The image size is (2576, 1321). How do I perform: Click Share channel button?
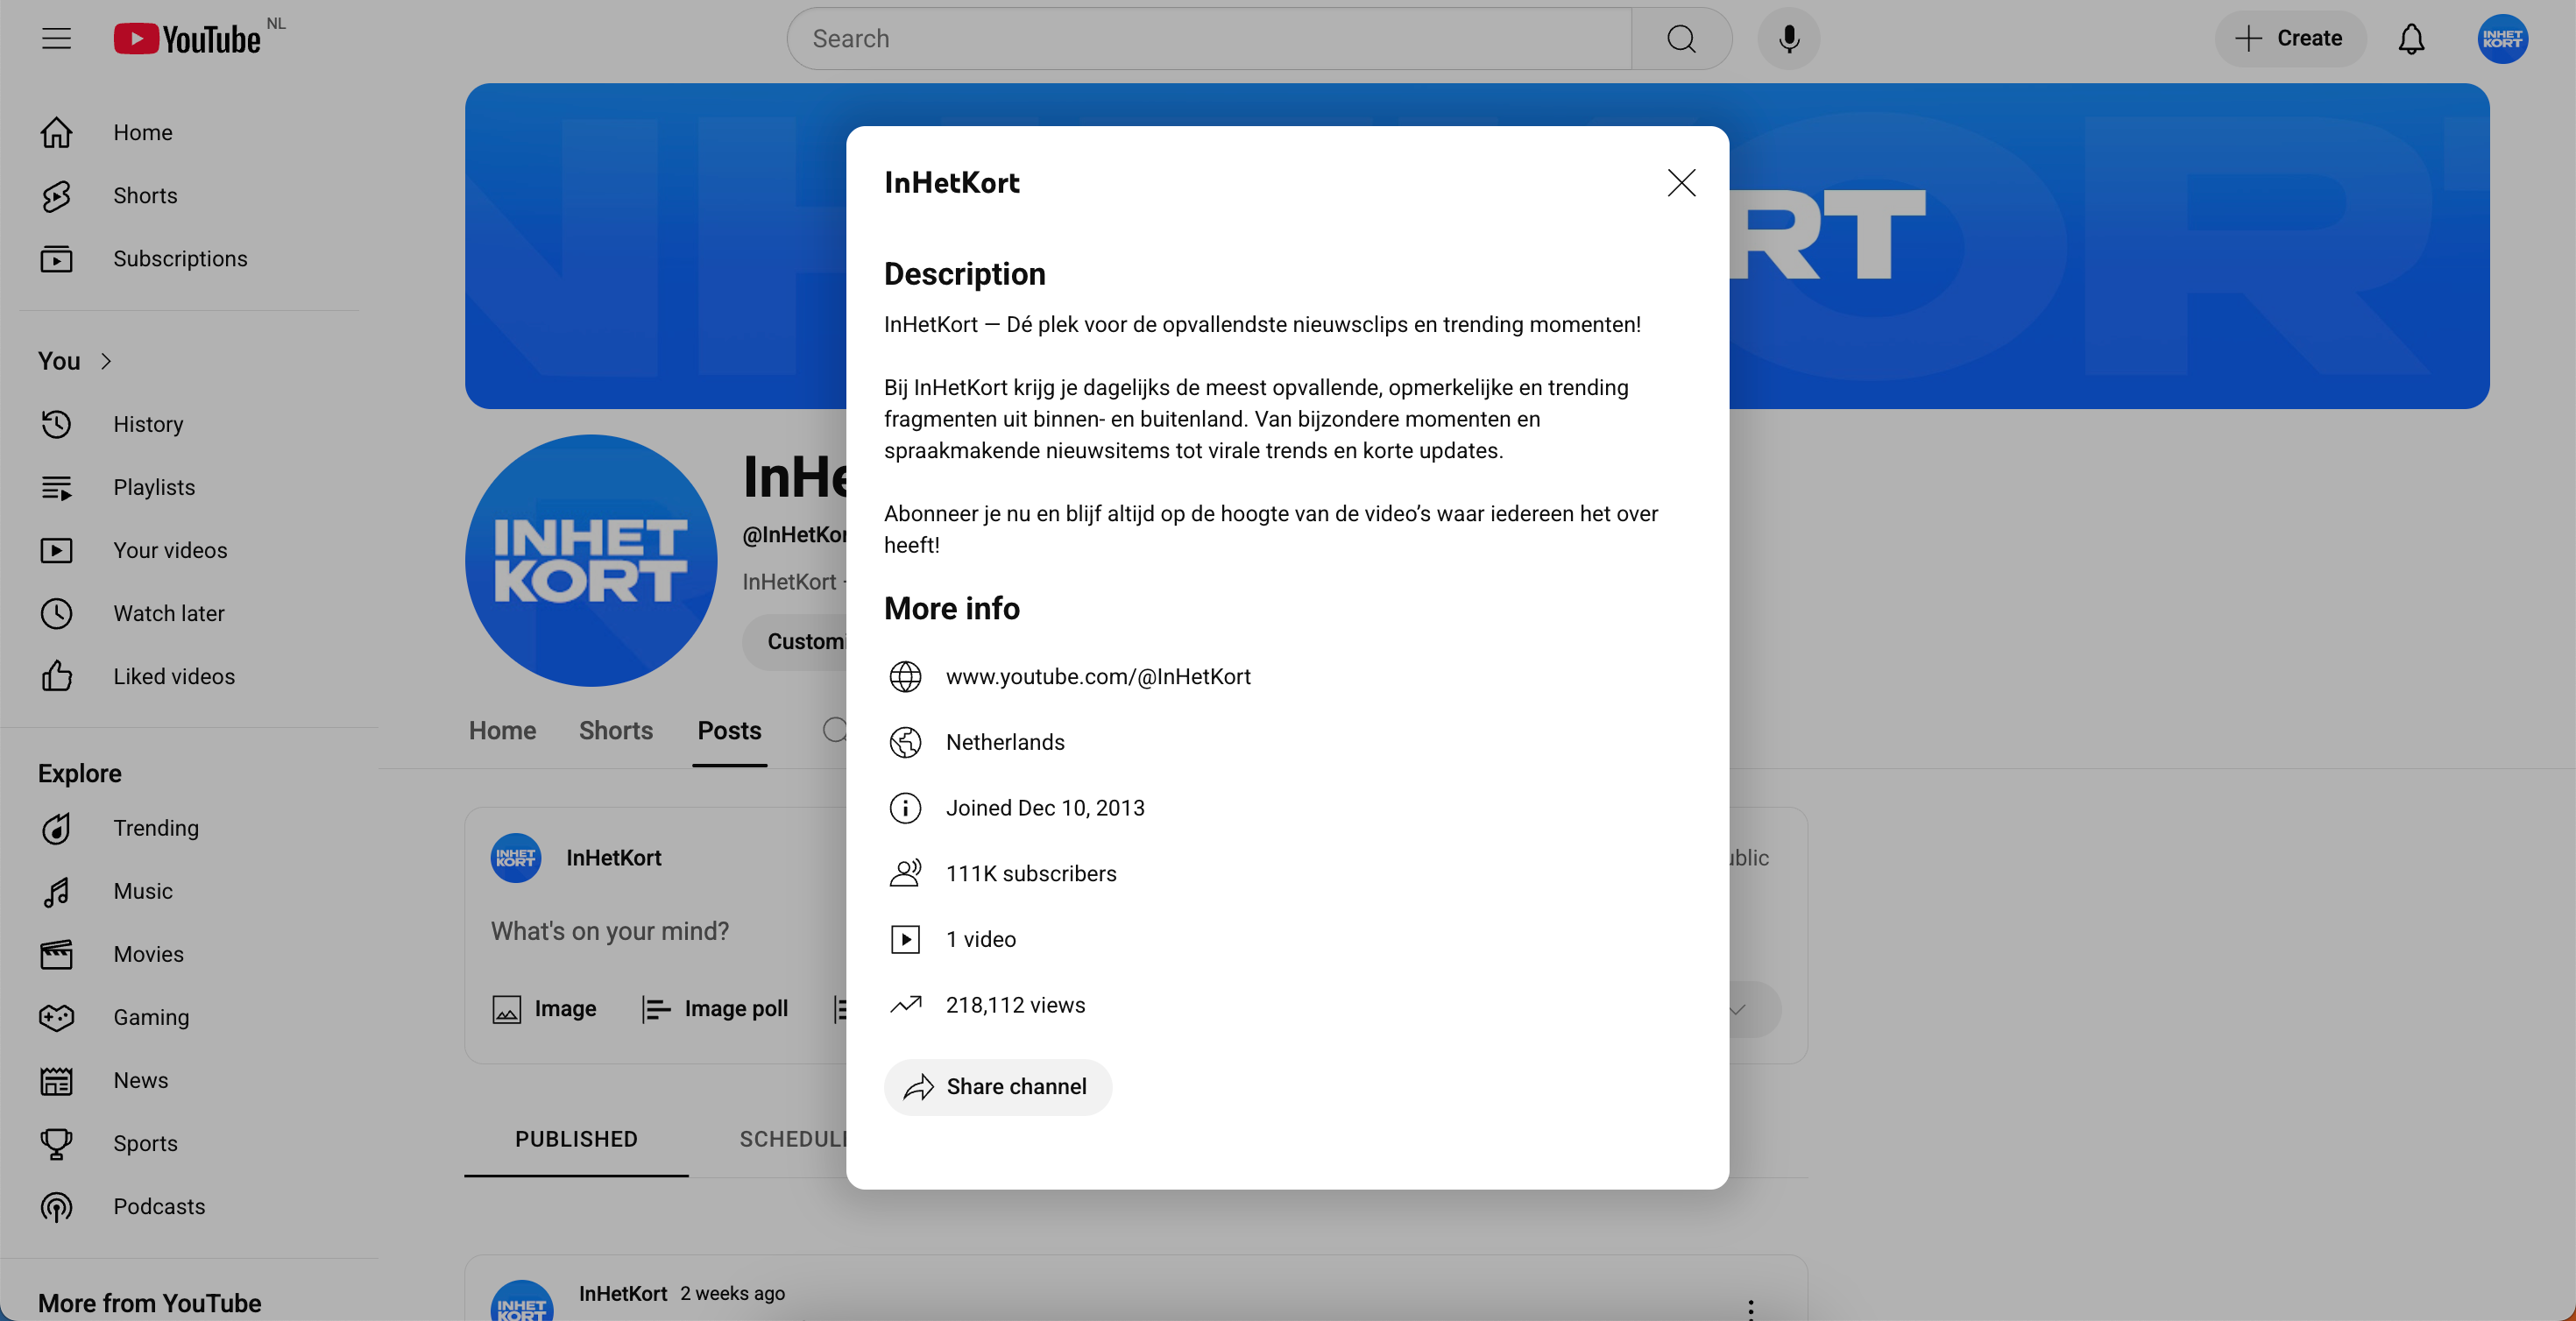[997, 1087]
